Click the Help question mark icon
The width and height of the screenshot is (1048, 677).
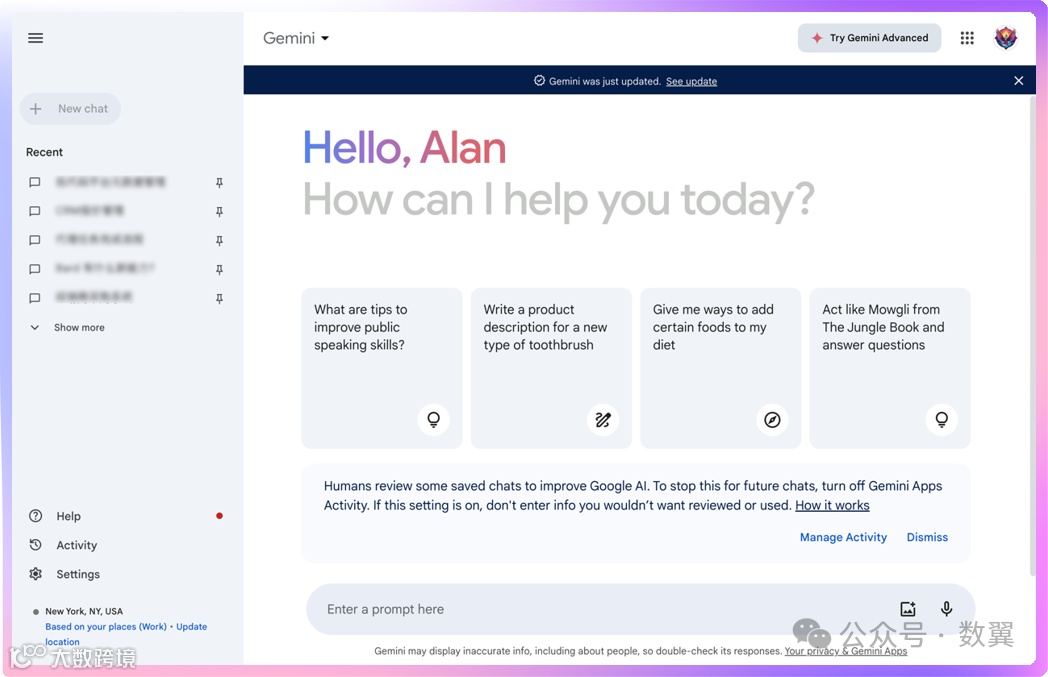point(35,516)
